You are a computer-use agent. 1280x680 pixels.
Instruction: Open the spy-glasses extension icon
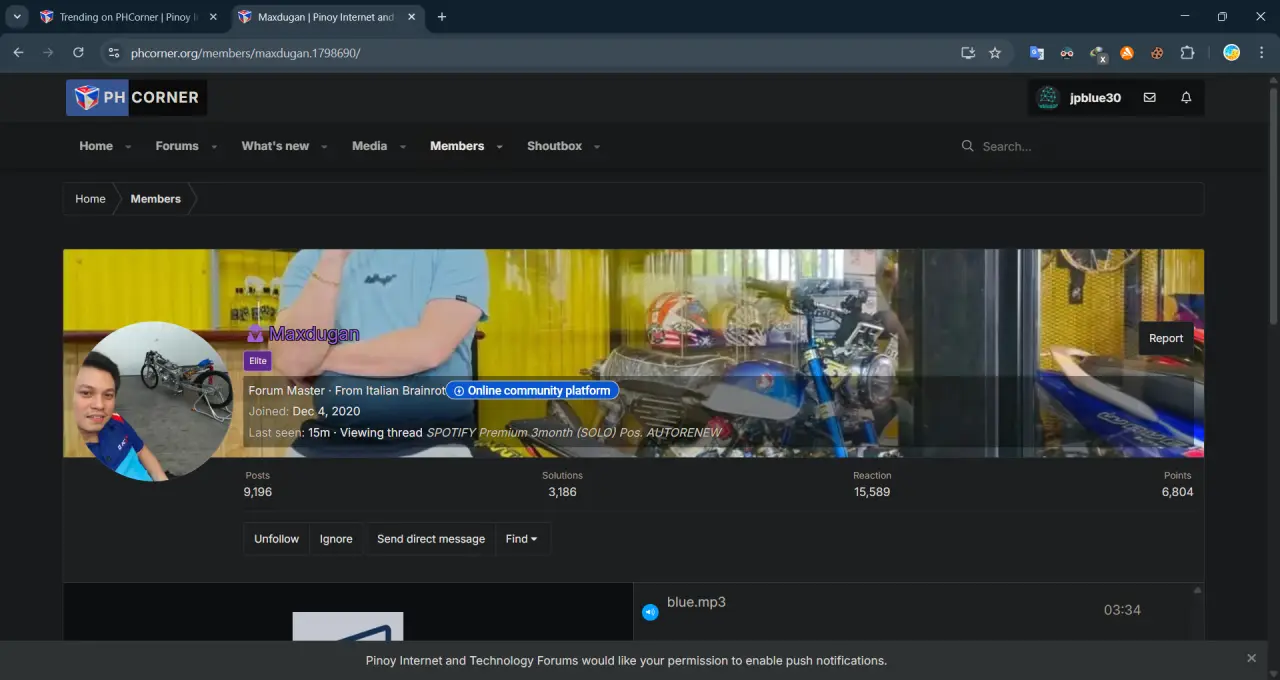[x=1067, y=53]
